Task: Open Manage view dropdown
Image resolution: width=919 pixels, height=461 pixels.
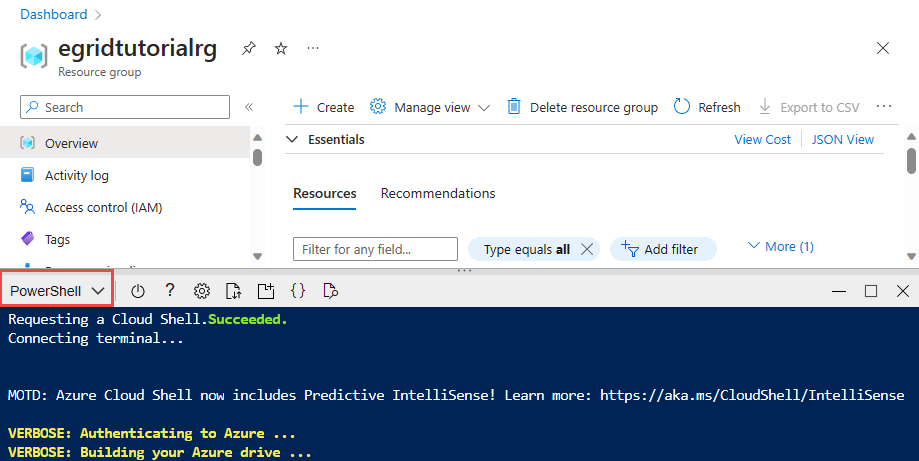Action: [x=430, y=107]
